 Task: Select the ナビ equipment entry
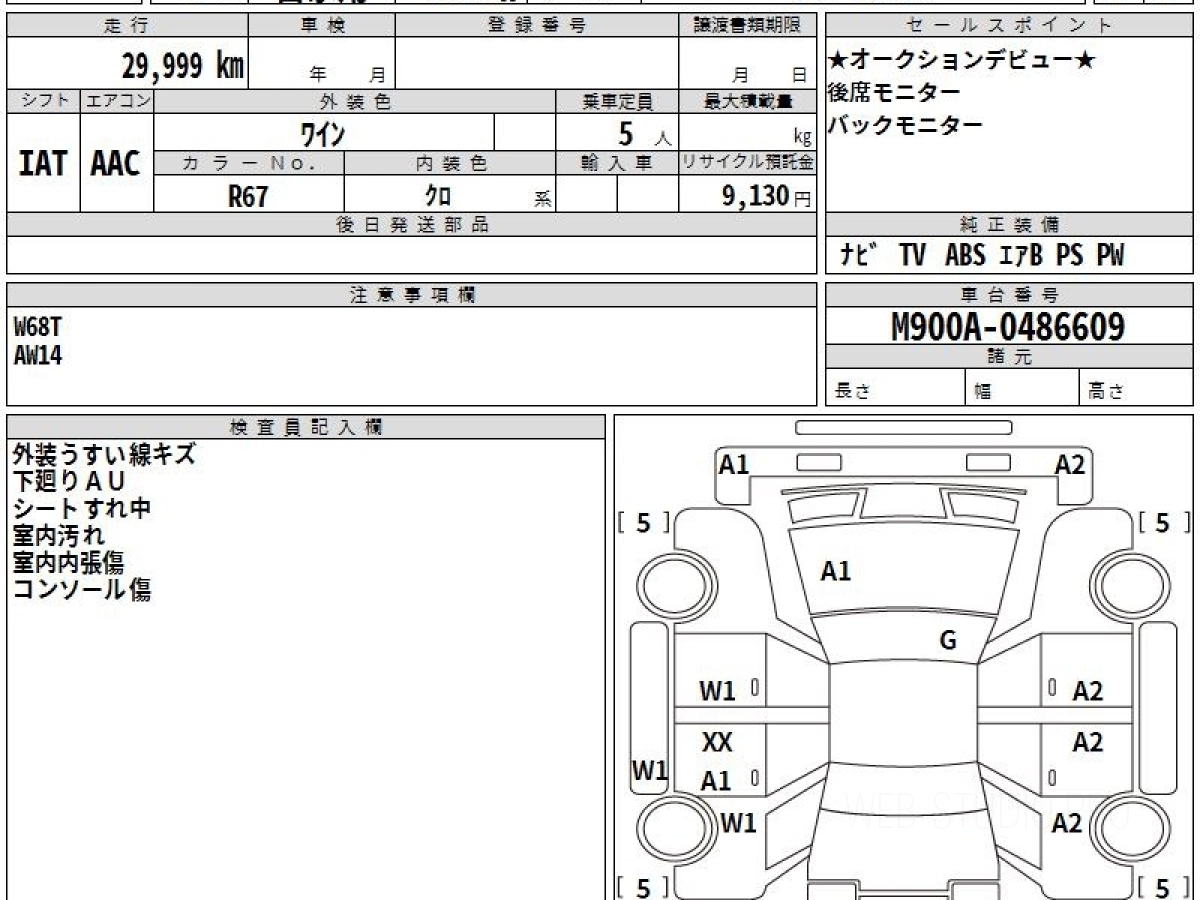click(858, 255)
